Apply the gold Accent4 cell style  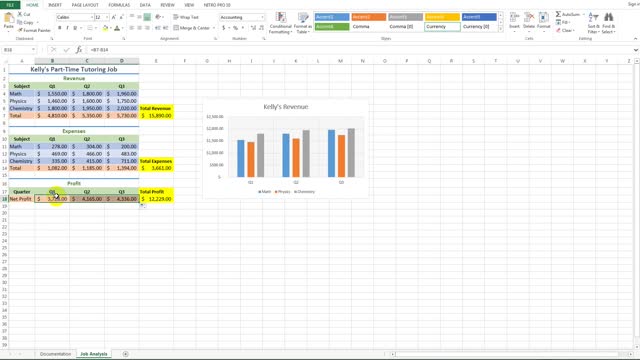coord(442,17)
